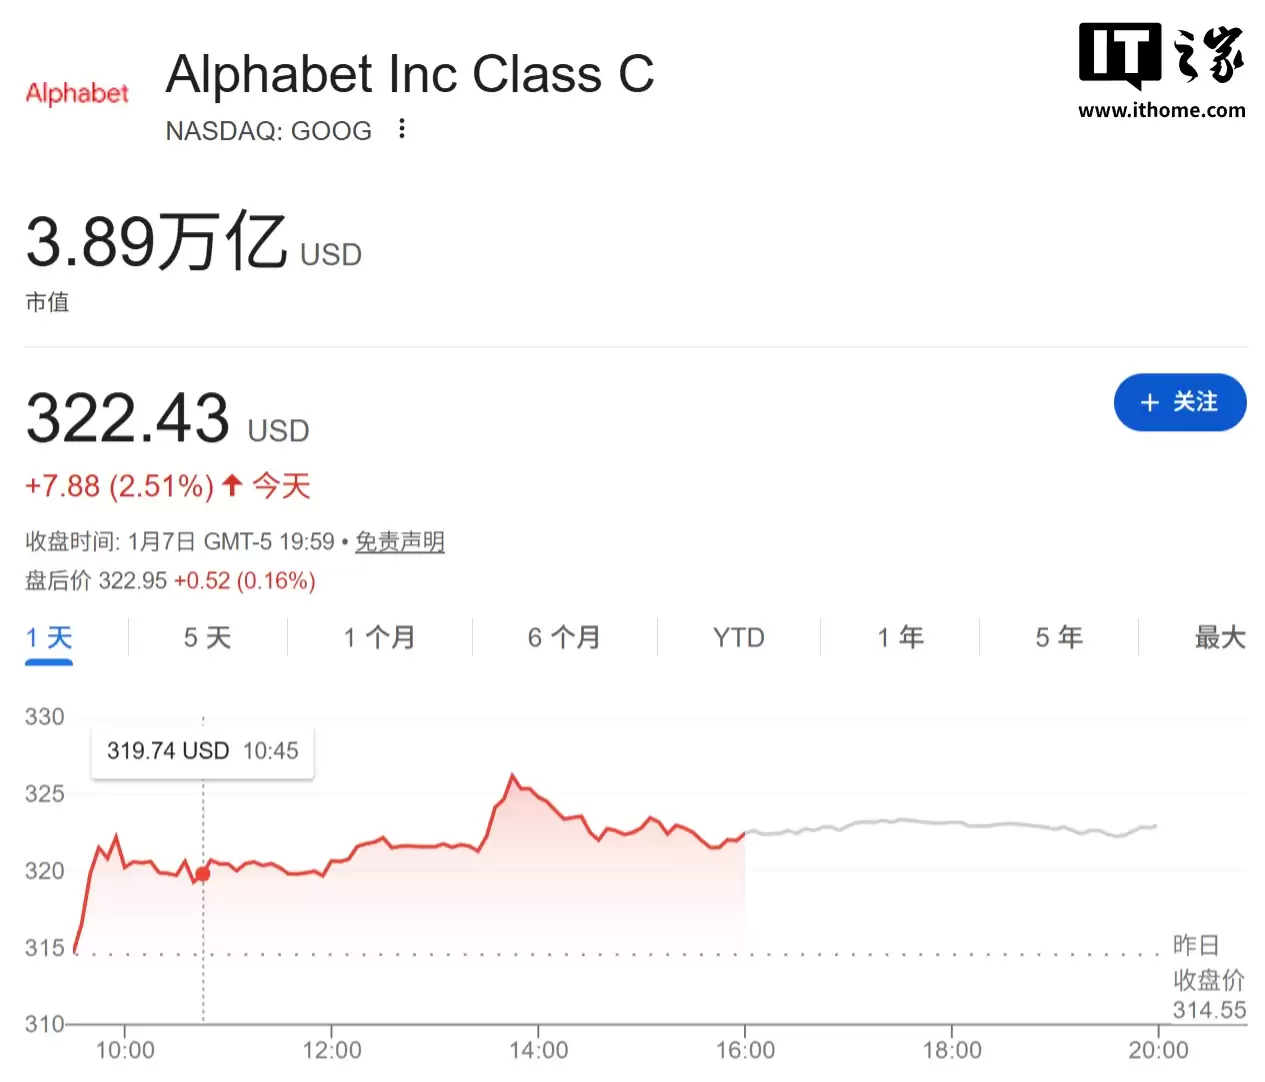Click the 319.74 USD tooltip on the chart

[x=202, y=750]
